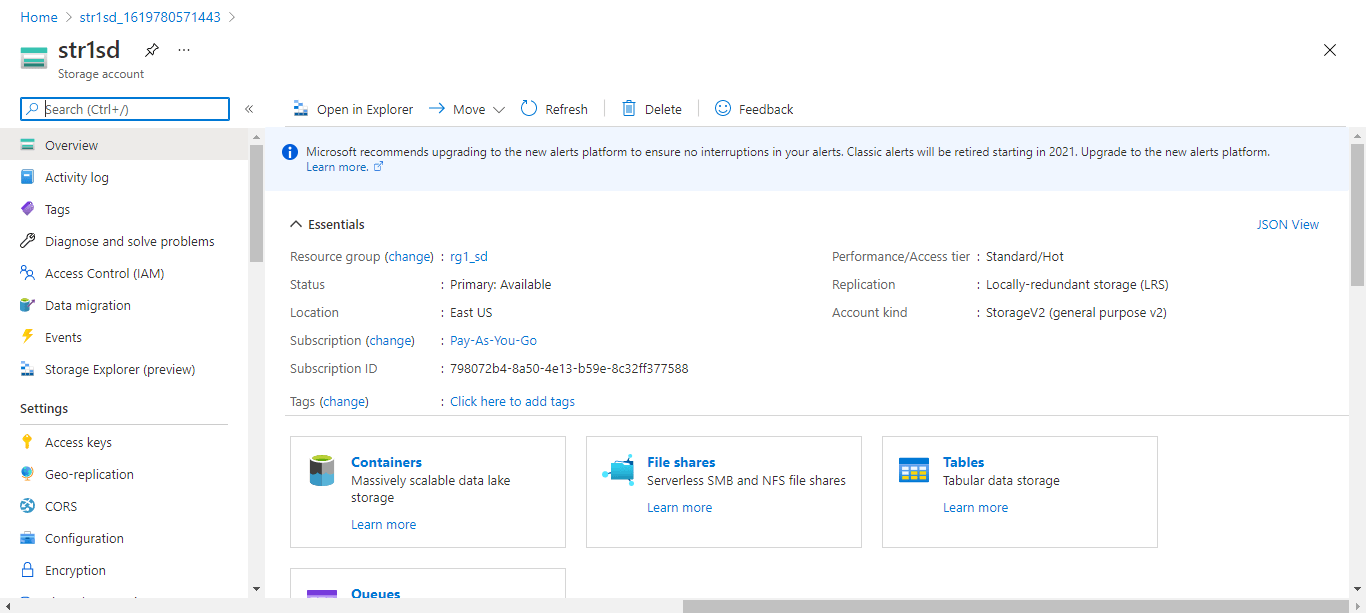
Task: Click the Open in Explorer button label
Action: [x=365, y=110]
